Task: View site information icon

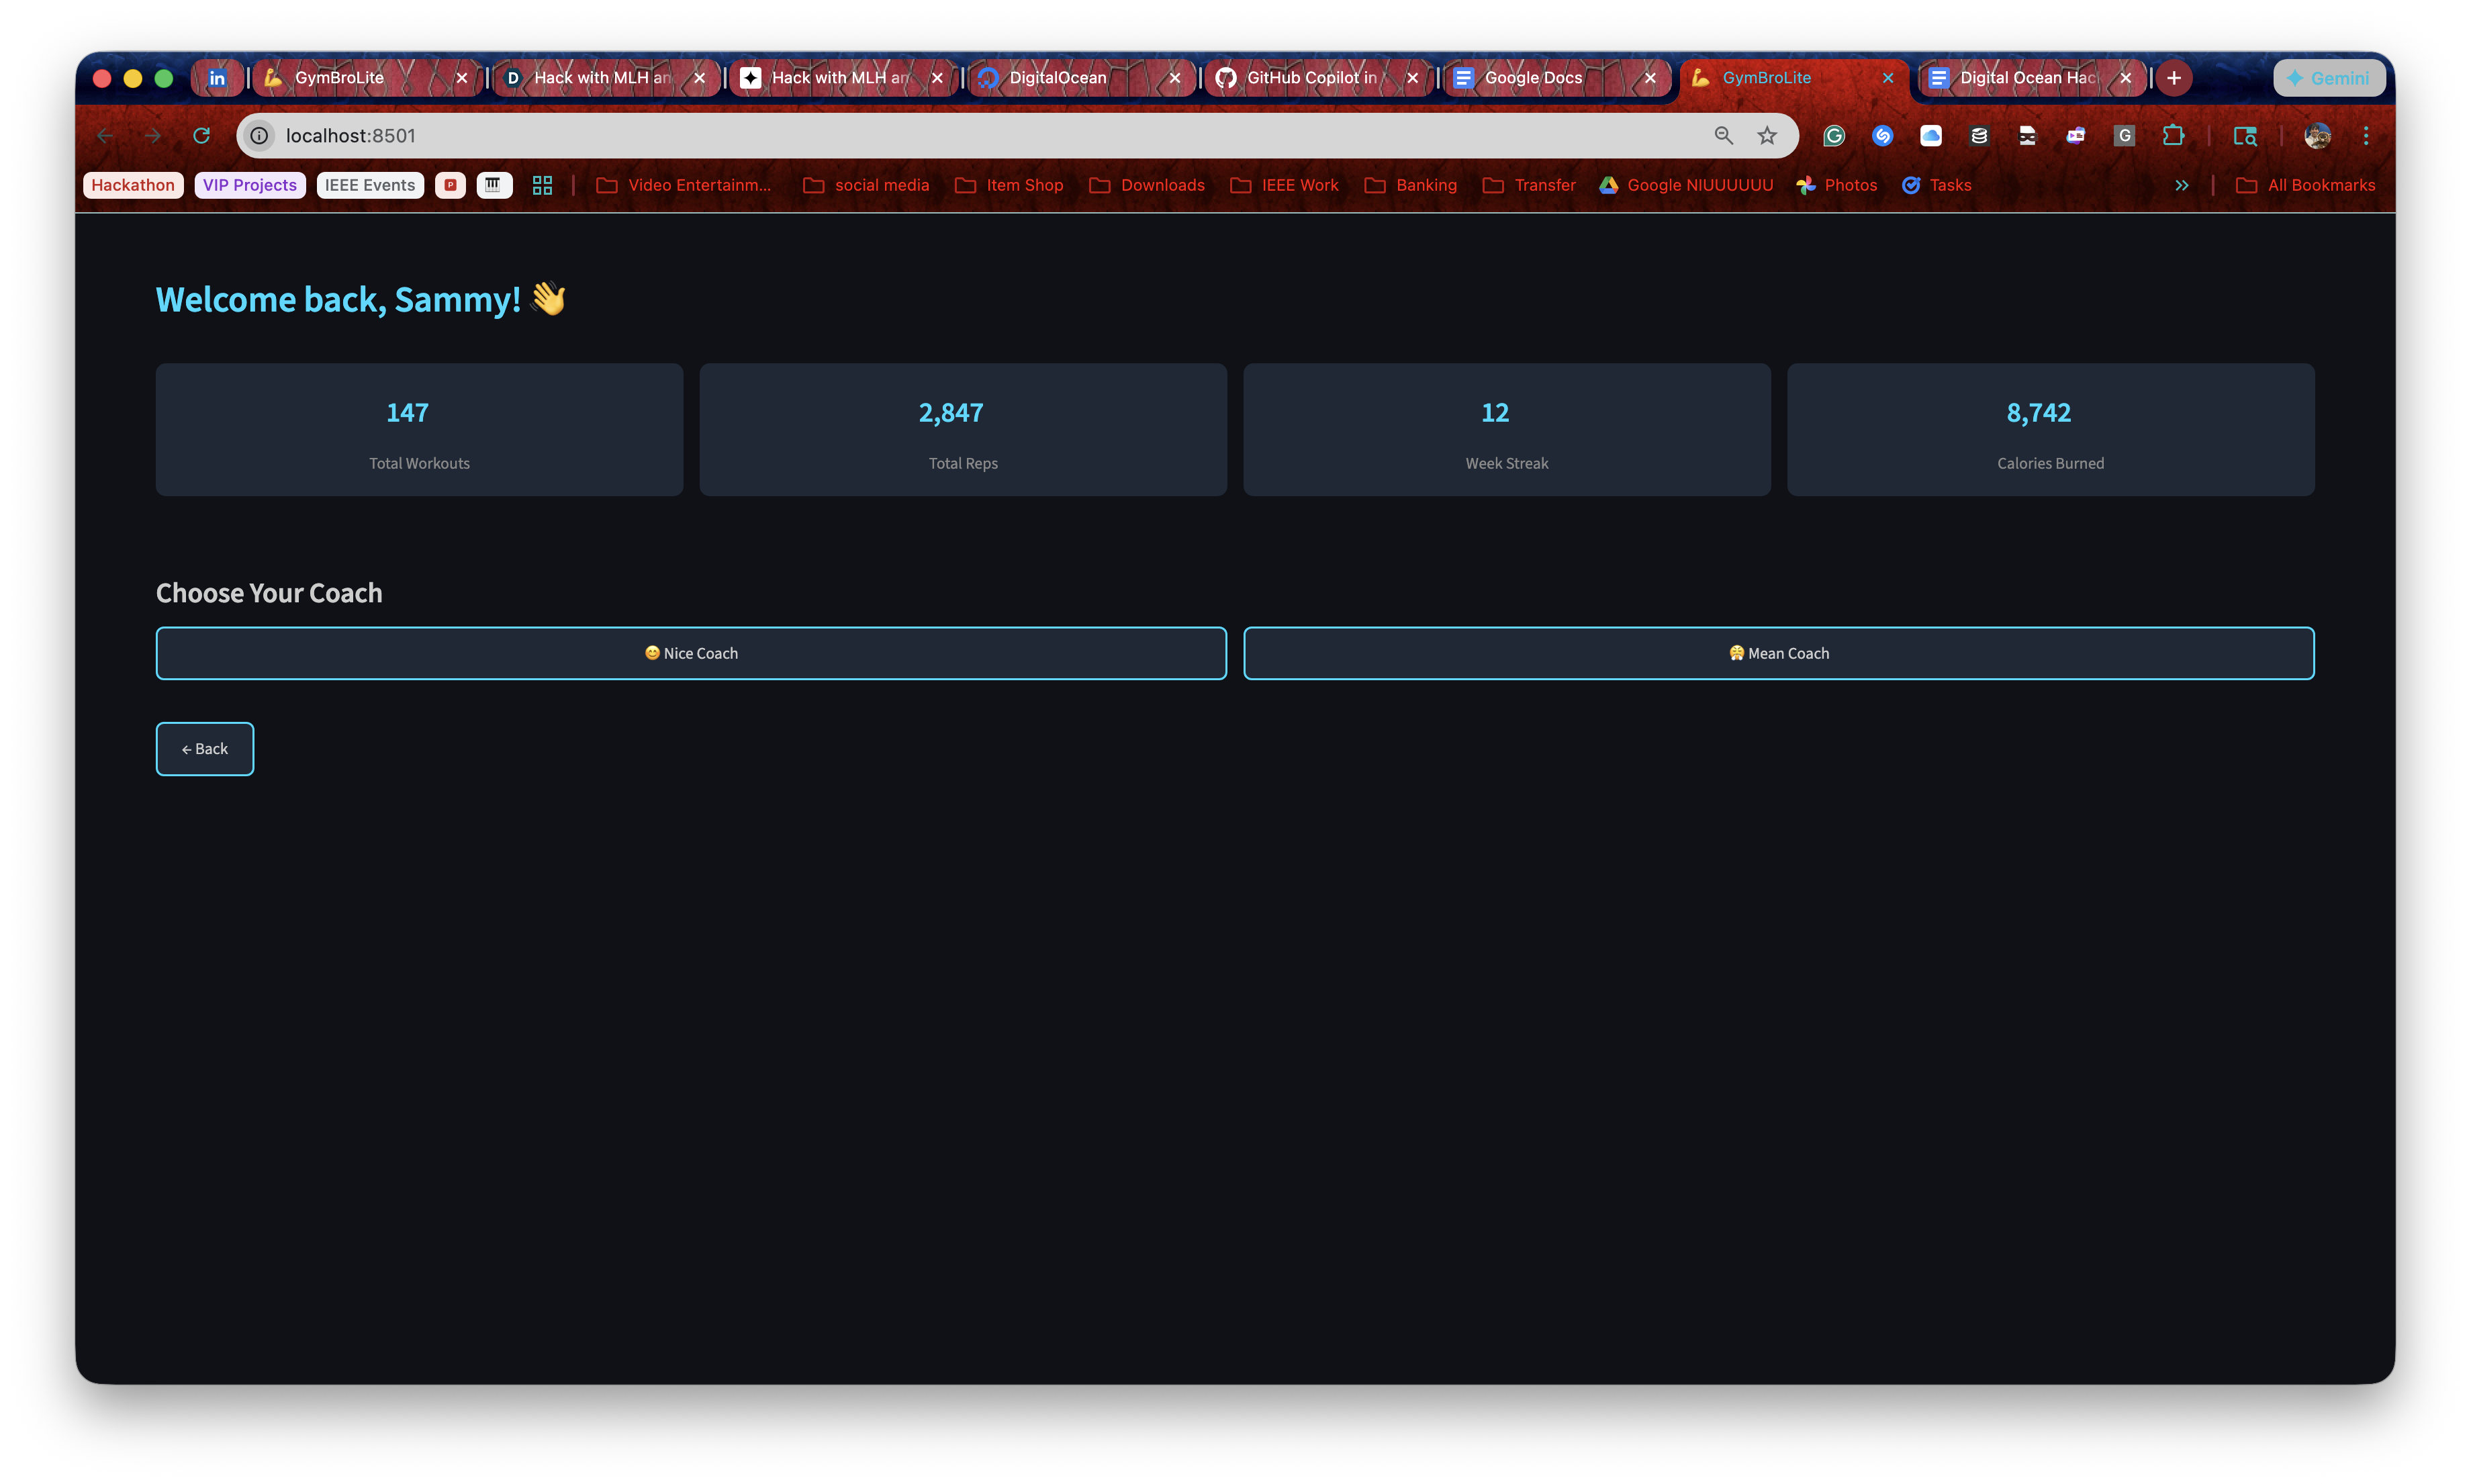Action: [x=259, y=135]
